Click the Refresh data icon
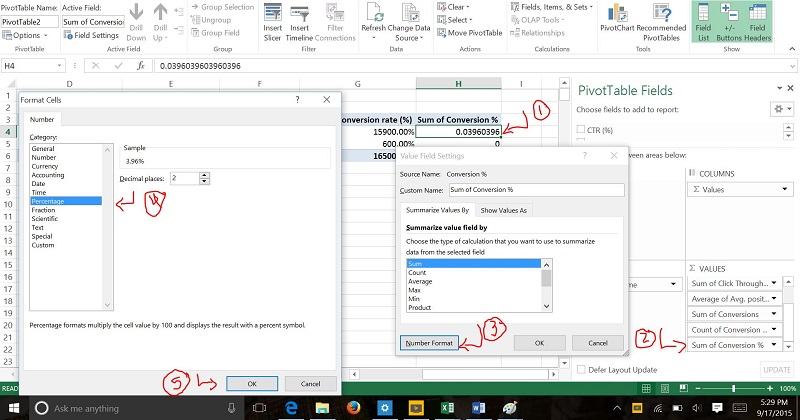800x420 pixels. pyautogui.click(x=373, y=13)
